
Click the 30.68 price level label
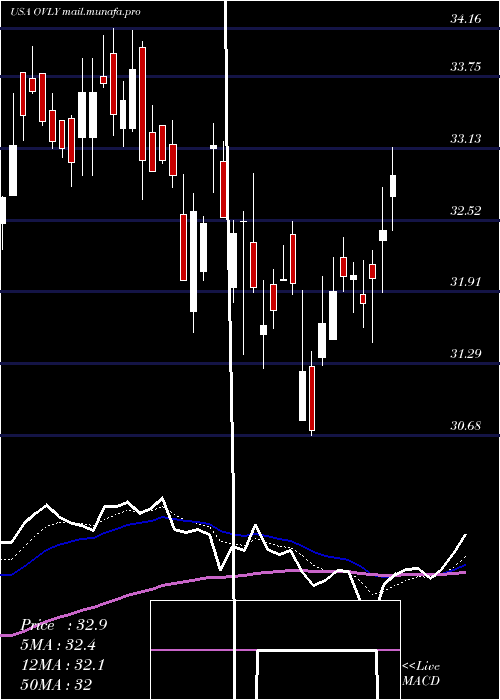[466, 425]
